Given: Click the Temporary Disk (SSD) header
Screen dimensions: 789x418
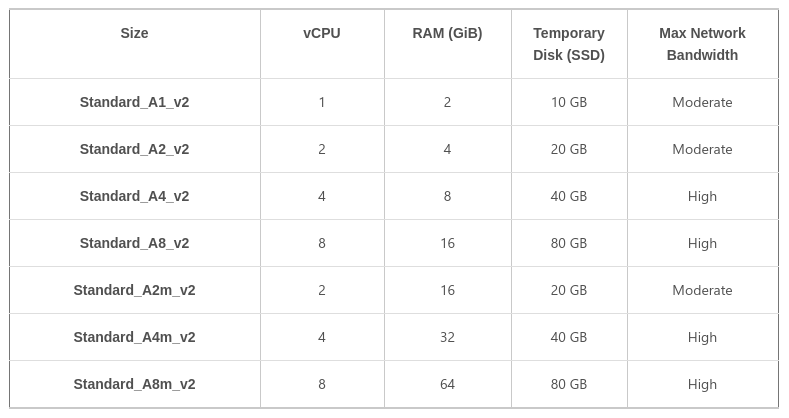Looking at the screenshot, I should point(569,44).
